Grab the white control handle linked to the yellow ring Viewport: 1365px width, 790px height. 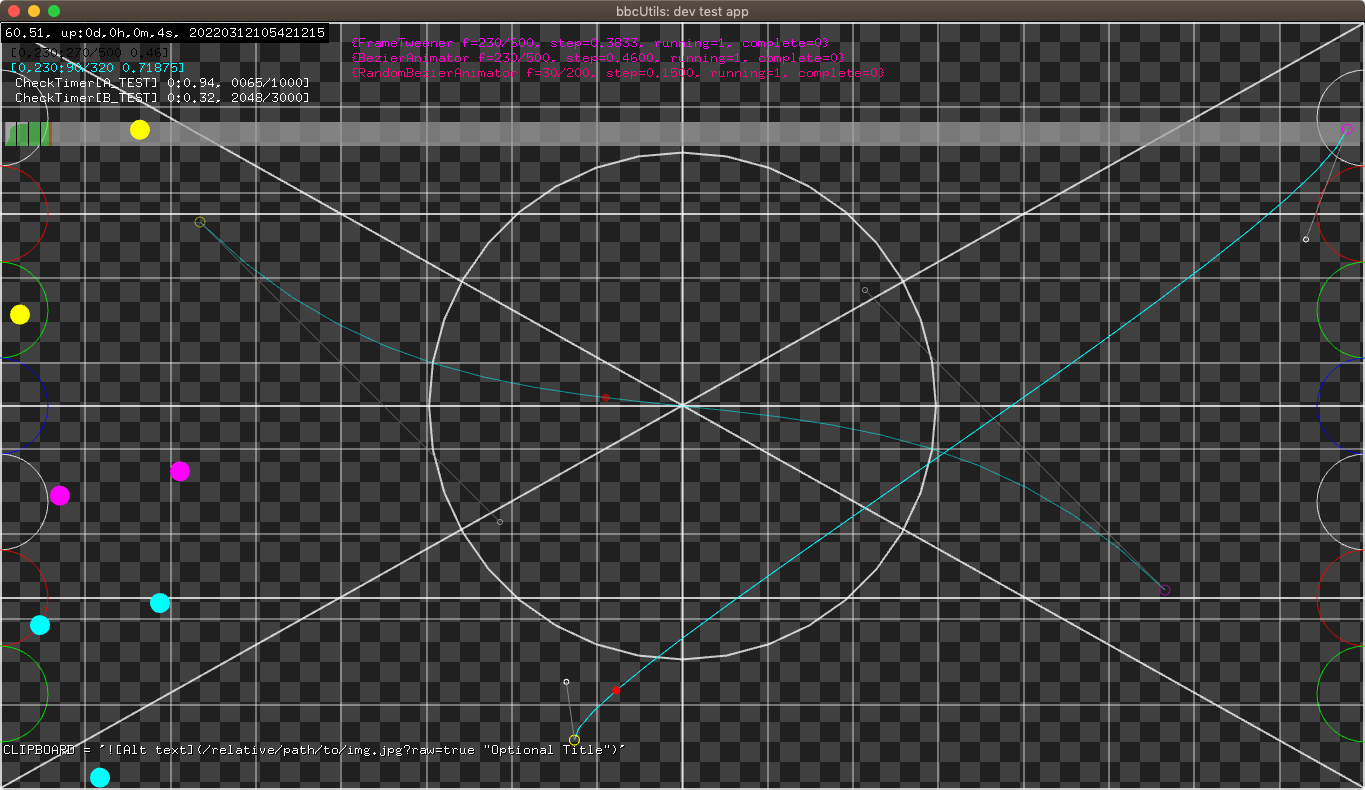click(566, 682)
